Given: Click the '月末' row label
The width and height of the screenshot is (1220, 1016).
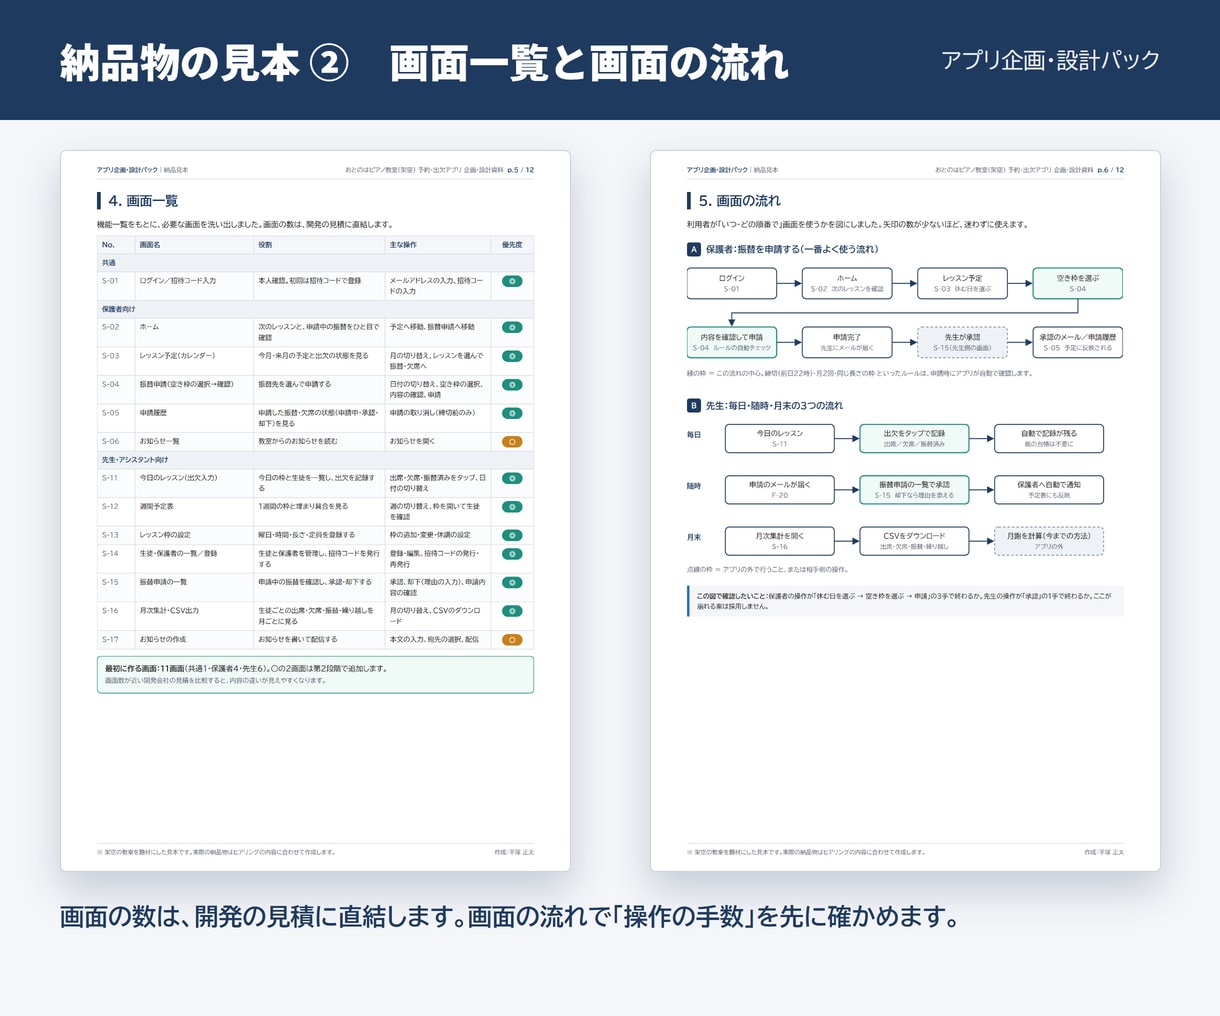Looking at the screenshot, I should tap(694, 538).
